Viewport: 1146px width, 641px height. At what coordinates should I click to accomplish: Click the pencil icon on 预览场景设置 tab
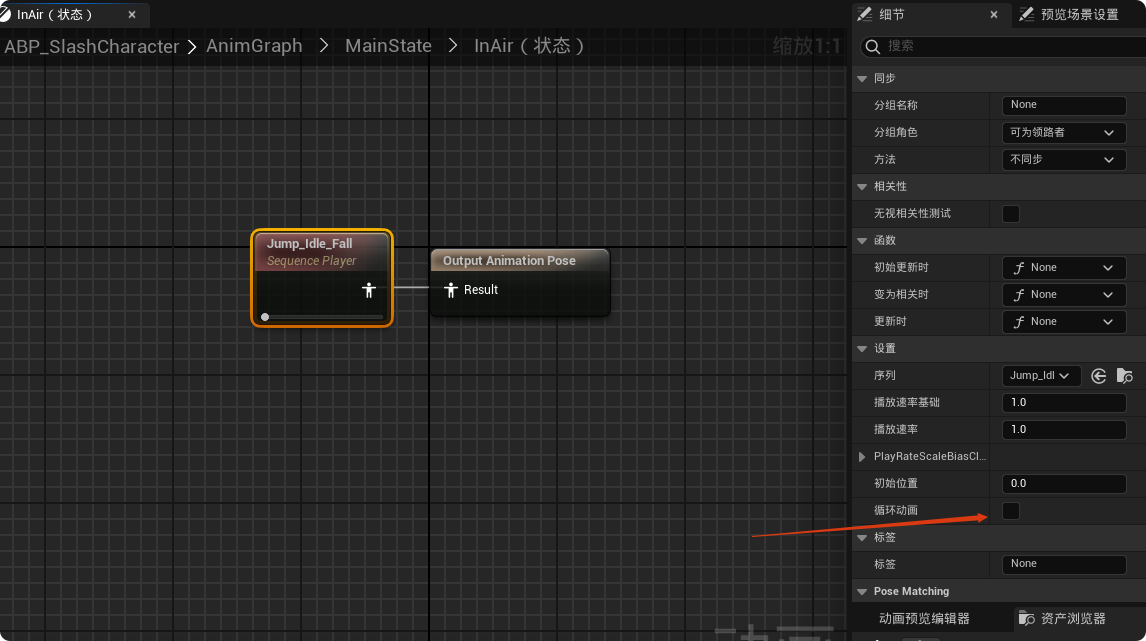1026,14
